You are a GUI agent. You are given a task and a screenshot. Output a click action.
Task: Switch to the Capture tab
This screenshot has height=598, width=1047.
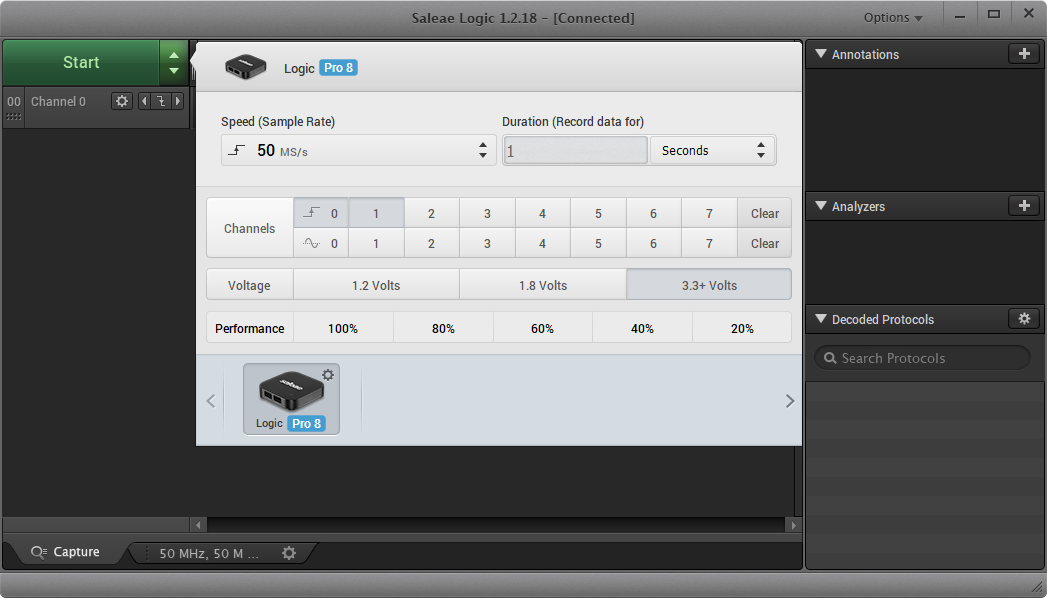[66, 552]
